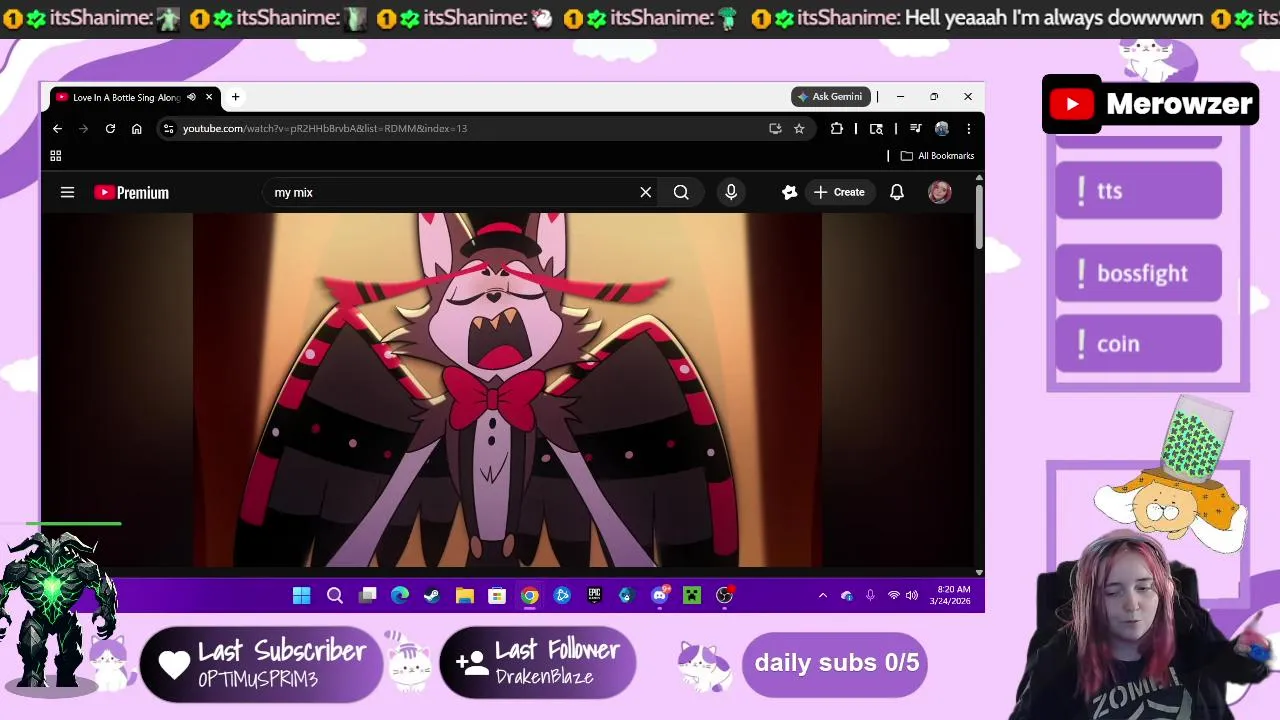Reload the YouTube page
Image resolution: width=1280 pixels, height=720 pixels.
(110, 128)
